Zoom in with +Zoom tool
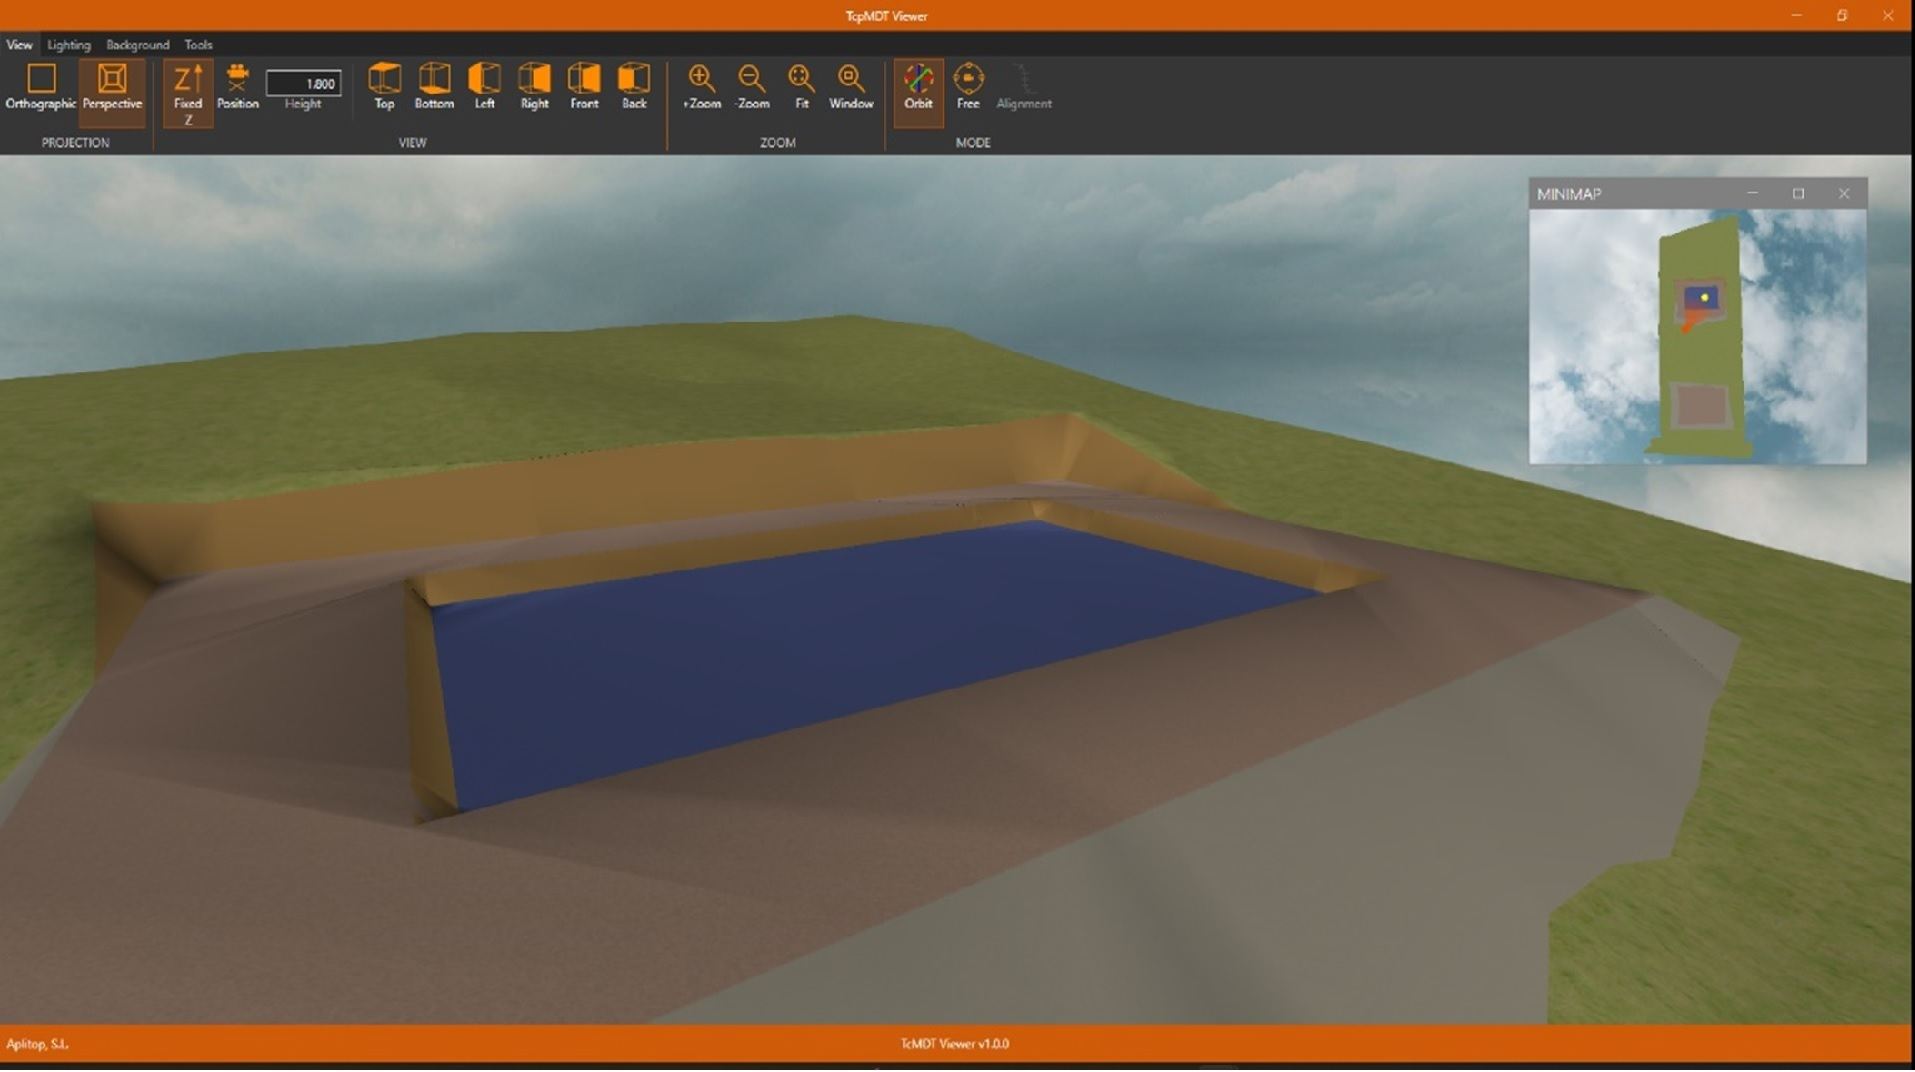 click(701, 86)
